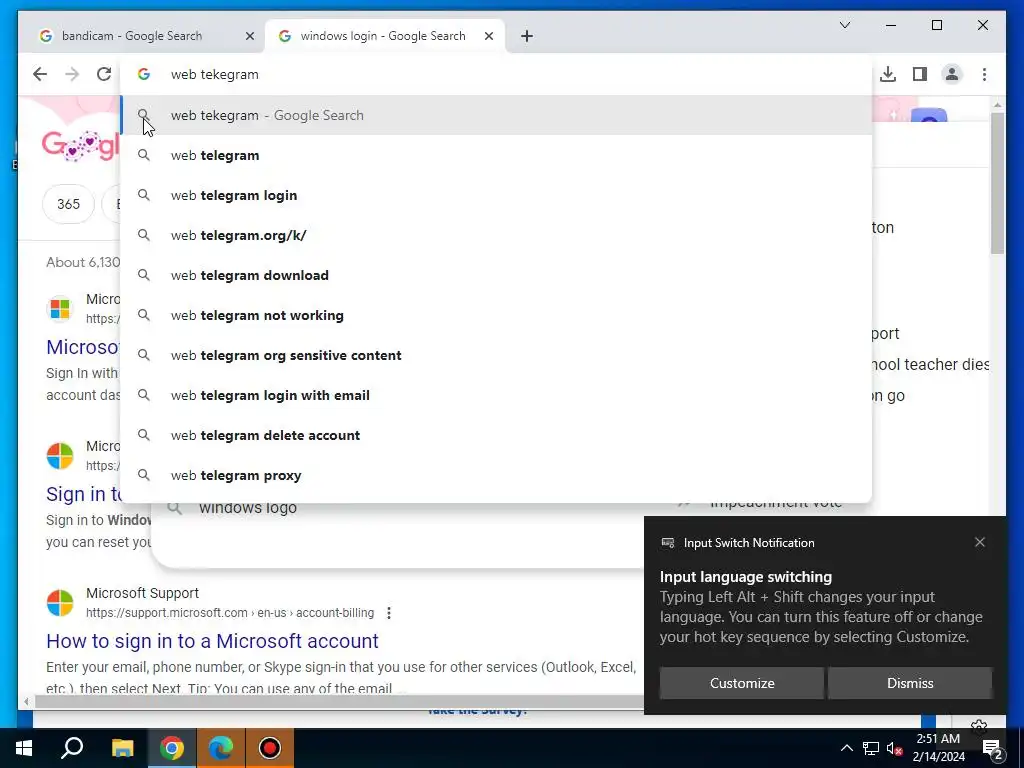Click the https://support.microsoft.com result URL

(230, 613)
